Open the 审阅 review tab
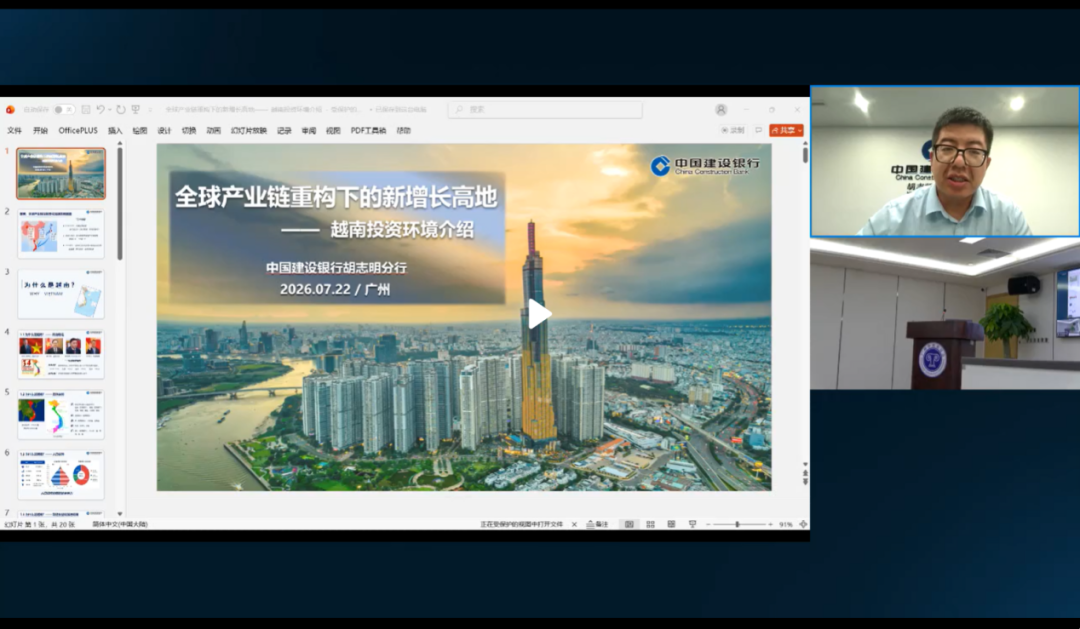Image resolution: width=1080 pixels, height=629 pixels. [x=309, y=130]
